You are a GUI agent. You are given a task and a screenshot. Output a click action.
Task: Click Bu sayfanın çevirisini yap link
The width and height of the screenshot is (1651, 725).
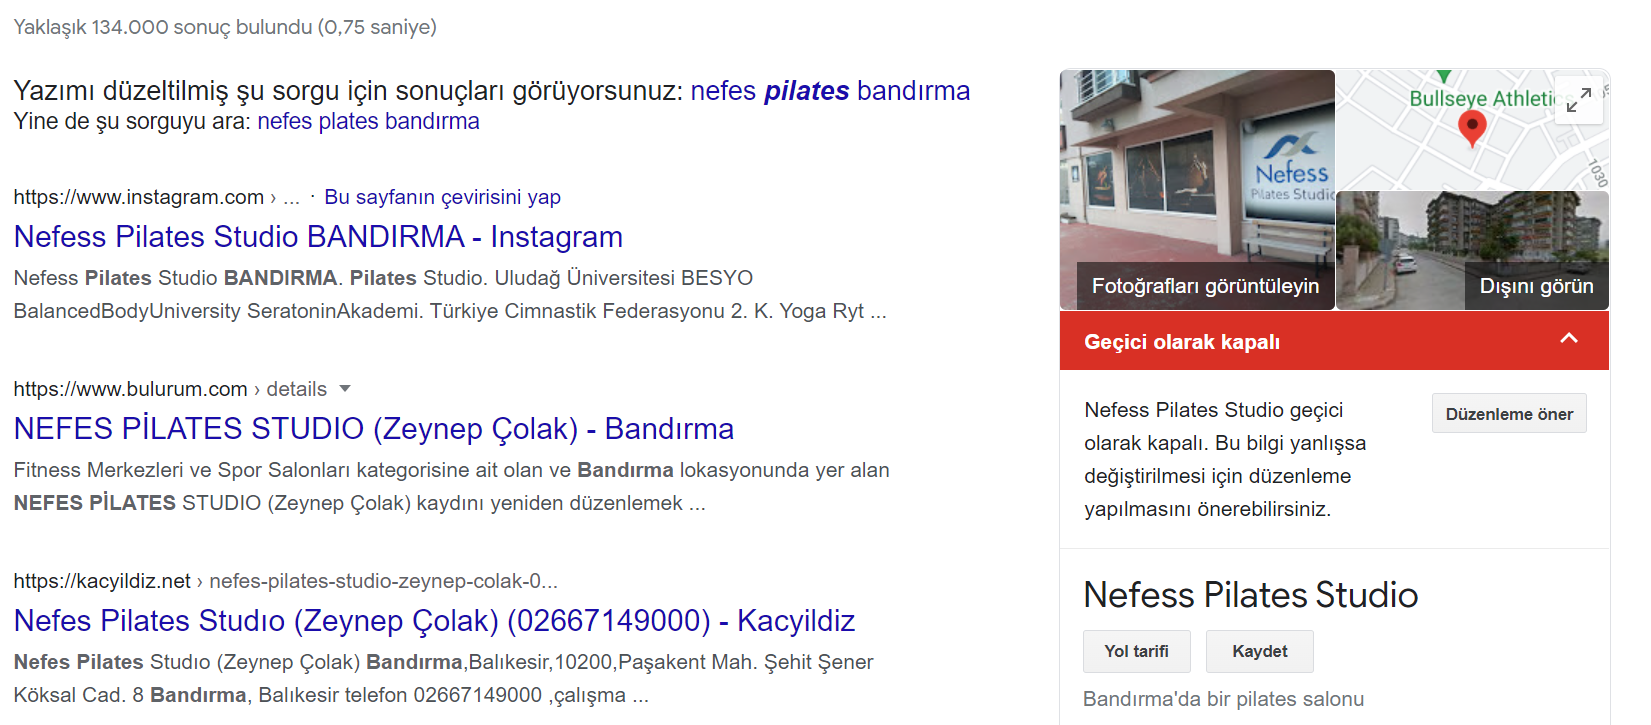(x=442, y=197)
